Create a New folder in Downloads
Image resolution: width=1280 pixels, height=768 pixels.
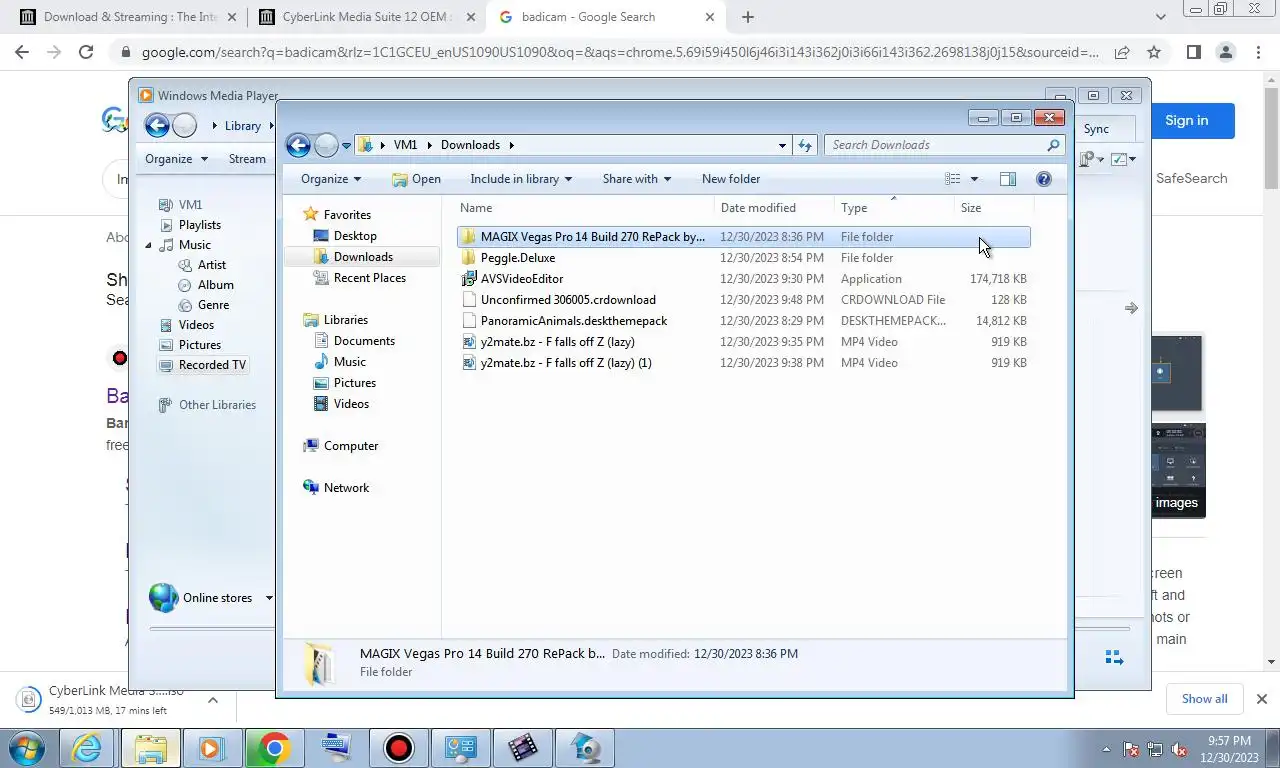click(x=731, y=179)
